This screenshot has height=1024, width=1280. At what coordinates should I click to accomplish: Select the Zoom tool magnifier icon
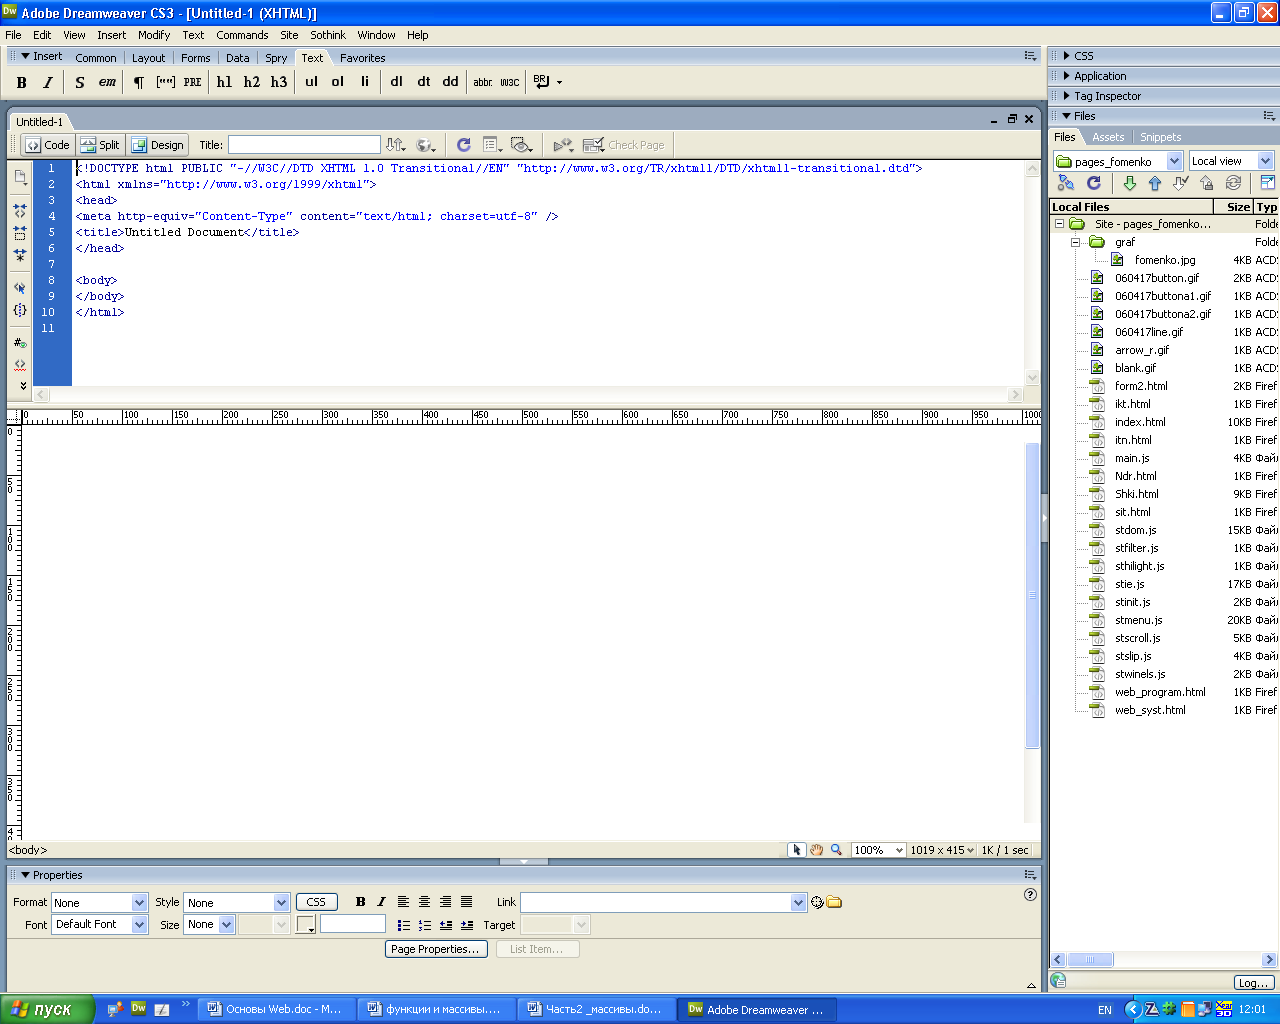click(x=836, y=850)
